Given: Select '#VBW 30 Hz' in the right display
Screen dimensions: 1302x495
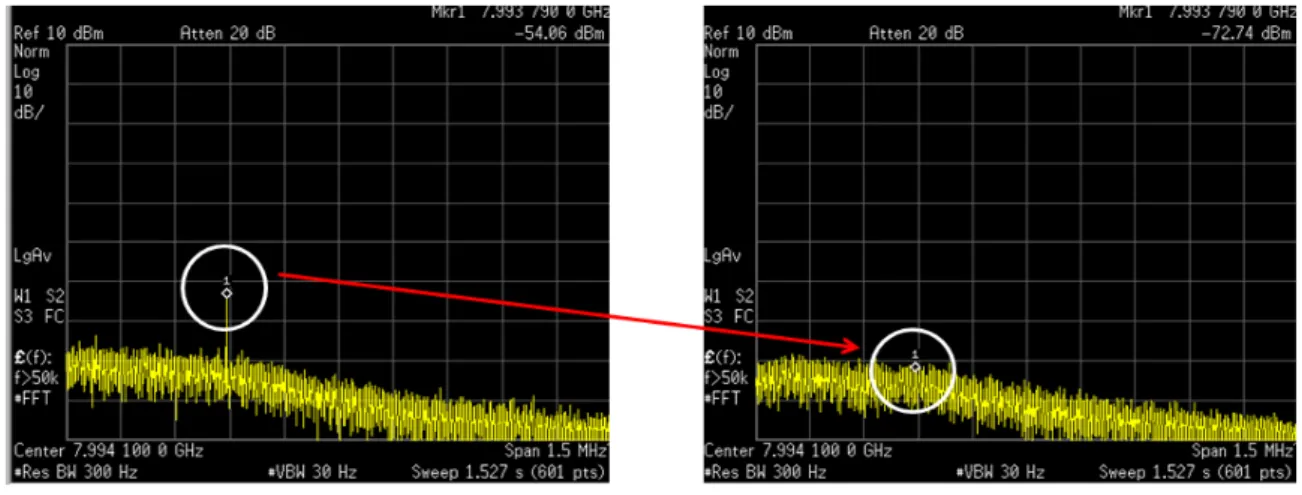Looking at the screenshot, I should click(1001, 471).
